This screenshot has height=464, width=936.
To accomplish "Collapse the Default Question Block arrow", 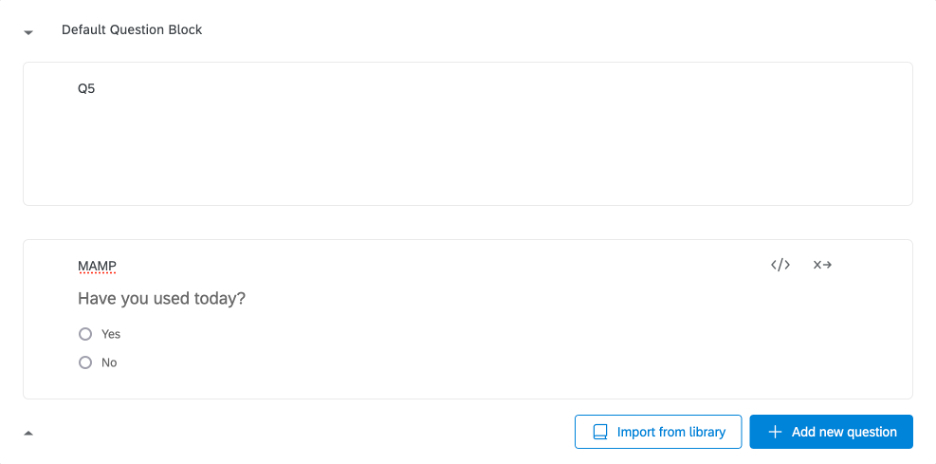I will coord(29,32).
